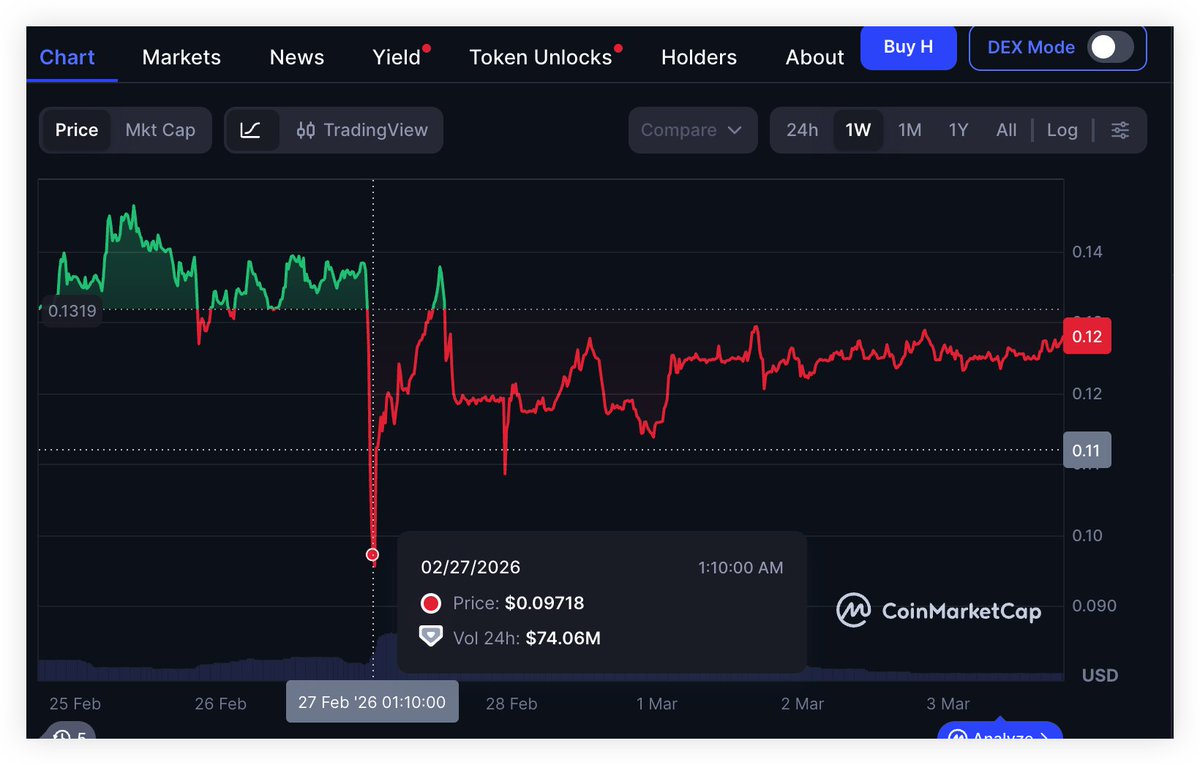Click the 0.14 y-axis label
Image resolution: width=1200 pixels, height=765 pixels.
coord(1087,252)
